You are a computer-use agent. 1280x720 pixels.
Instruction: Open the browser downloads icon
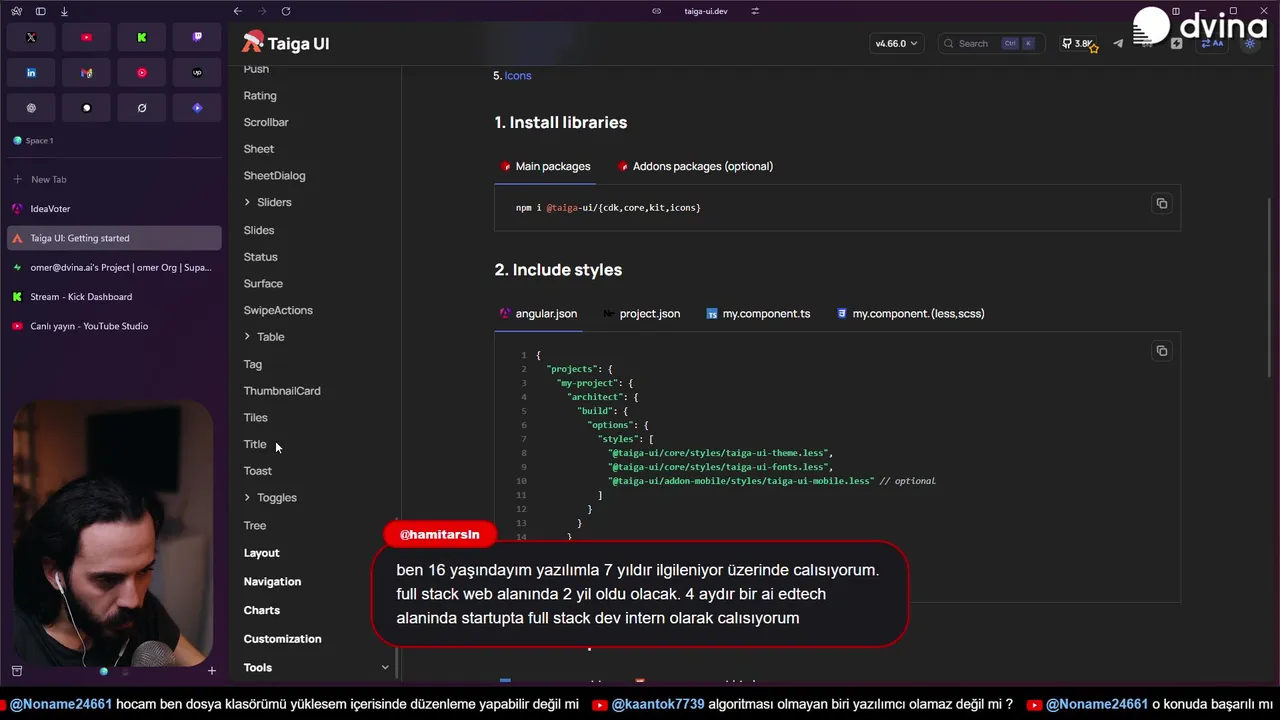[64, 11]
